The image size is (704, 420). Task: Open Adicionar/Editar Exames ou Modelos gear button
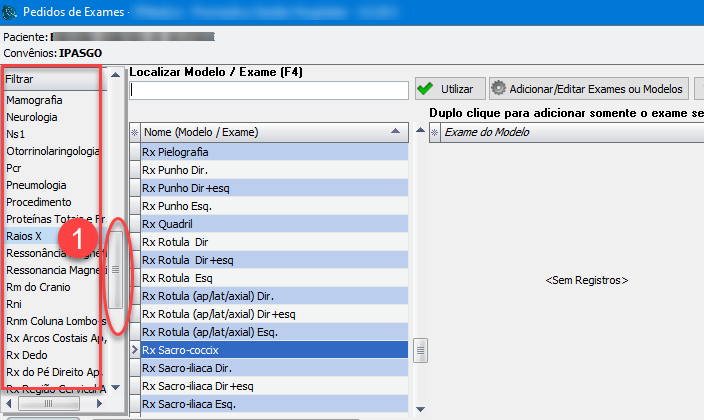(587, 88)
